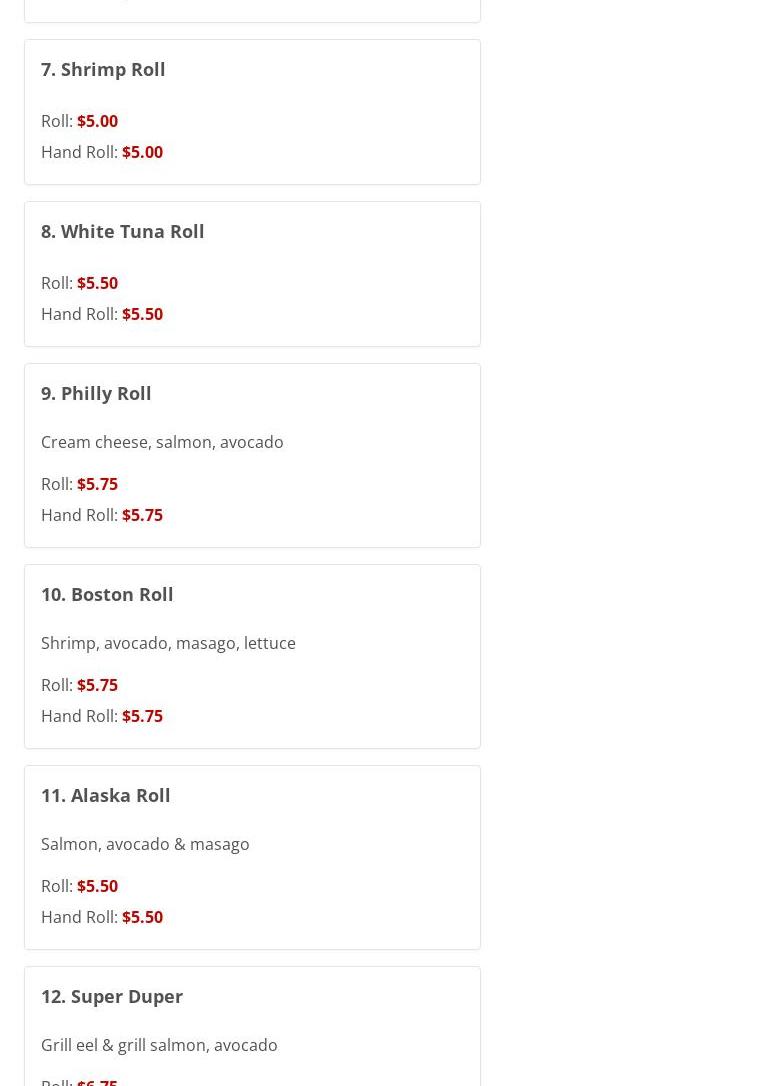Click Boston Roll shrimp avocado description

tap(168, 643)
